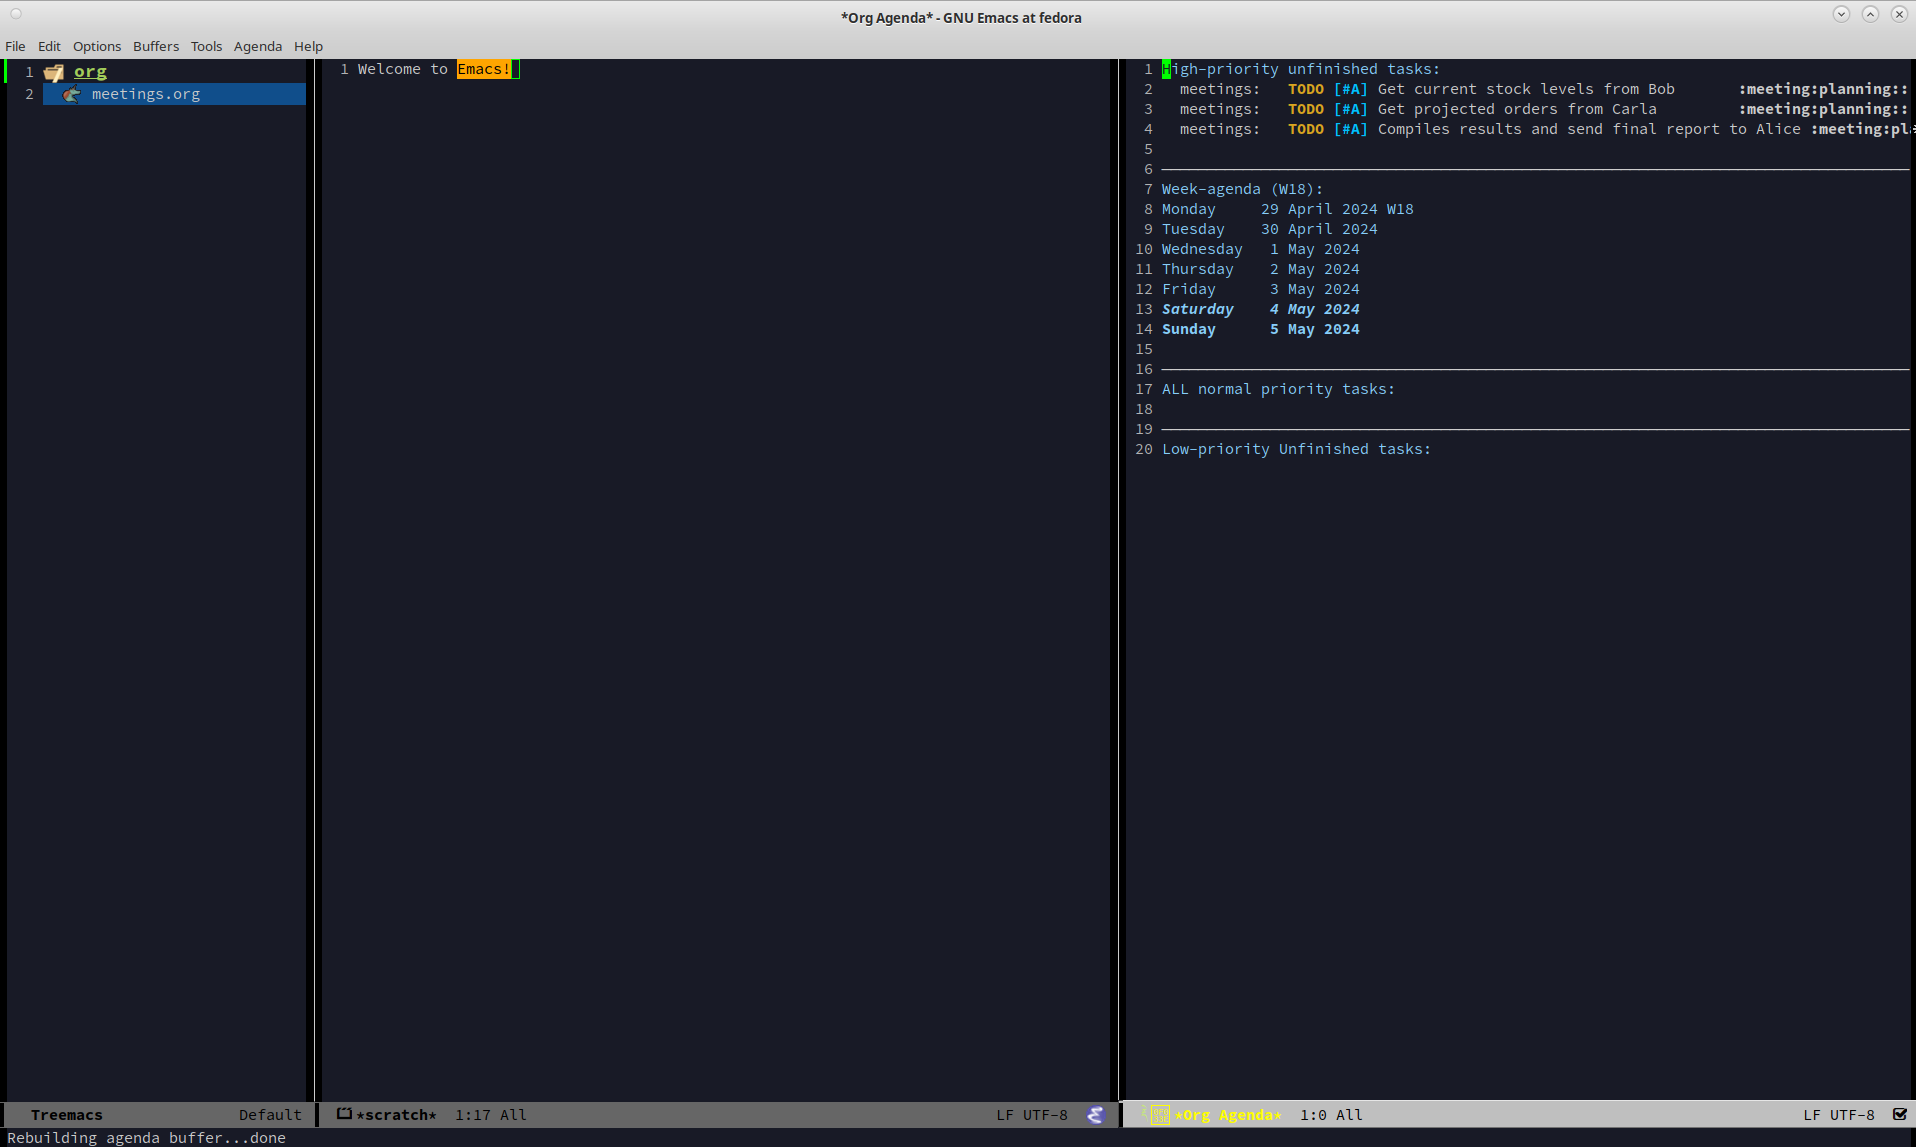Image resolution: width=1916 pixels, height=1147 pixels.
Task: Click the :meeting:planning: tags on Carla task
Action: (x=1823, y=109)
